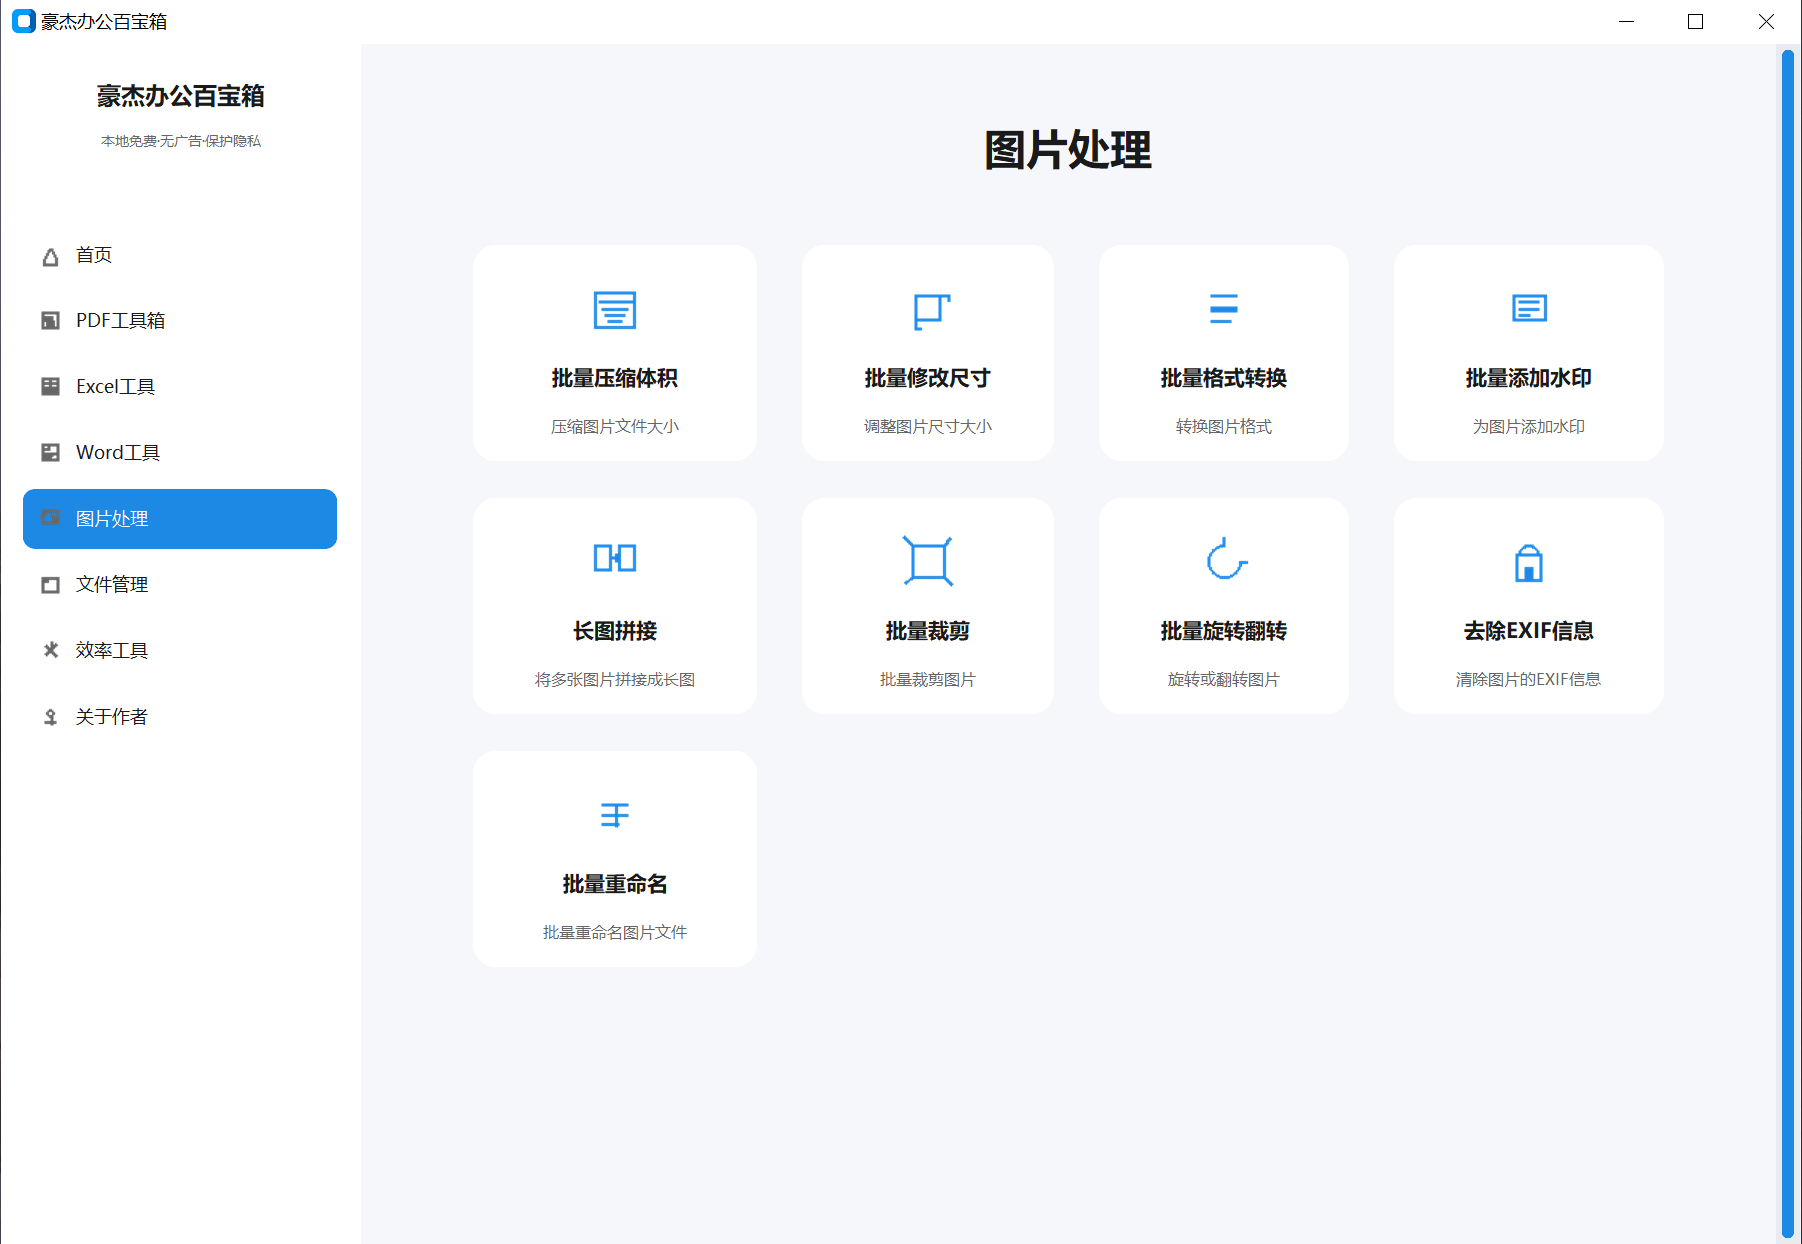Click the batch compress (批量压缩体积) icon
Image resolution: width=1802 pixels, height=1244 pixels.
tap(615, 310)
